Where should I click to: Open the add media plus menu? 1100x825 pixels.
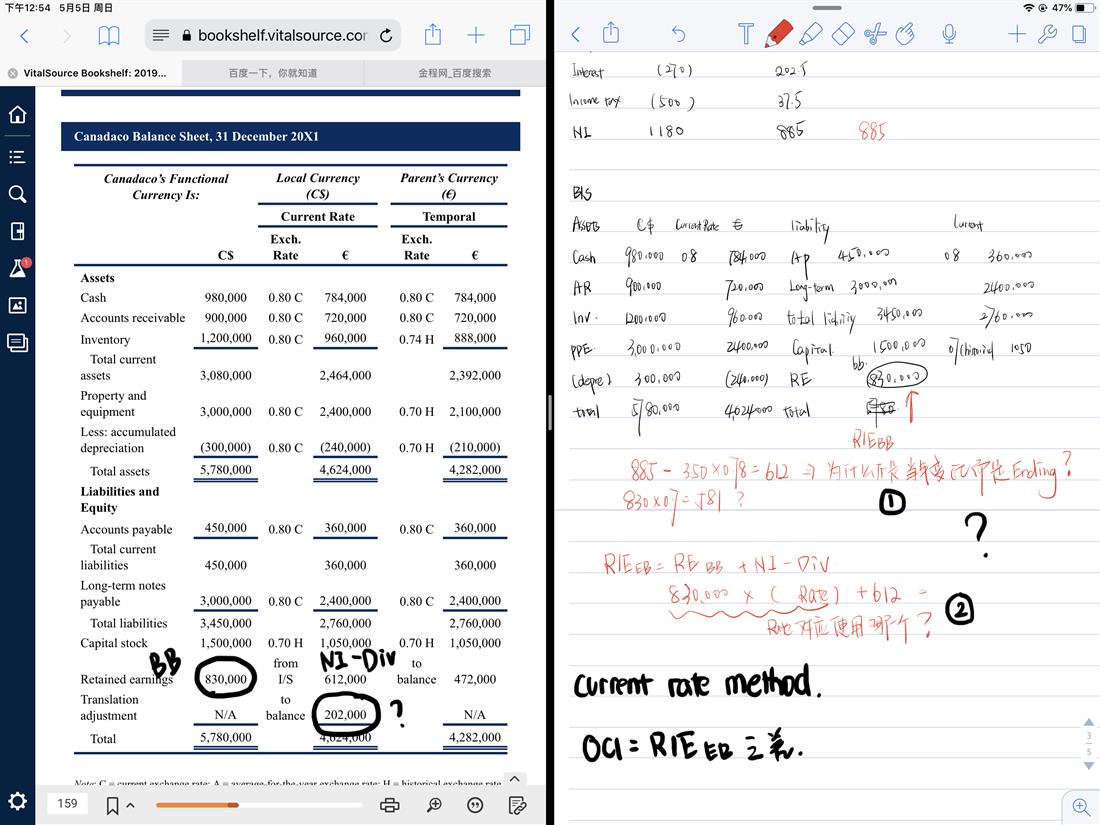click(x=1017, y=34)
